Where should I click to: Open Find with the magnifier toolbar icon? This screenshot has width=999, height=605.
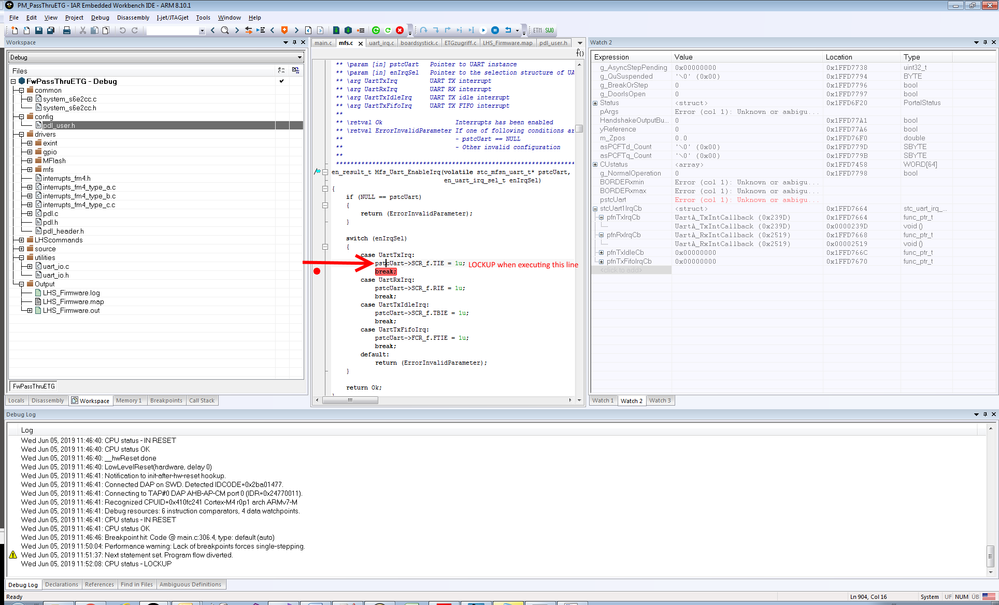coord(224,29)
